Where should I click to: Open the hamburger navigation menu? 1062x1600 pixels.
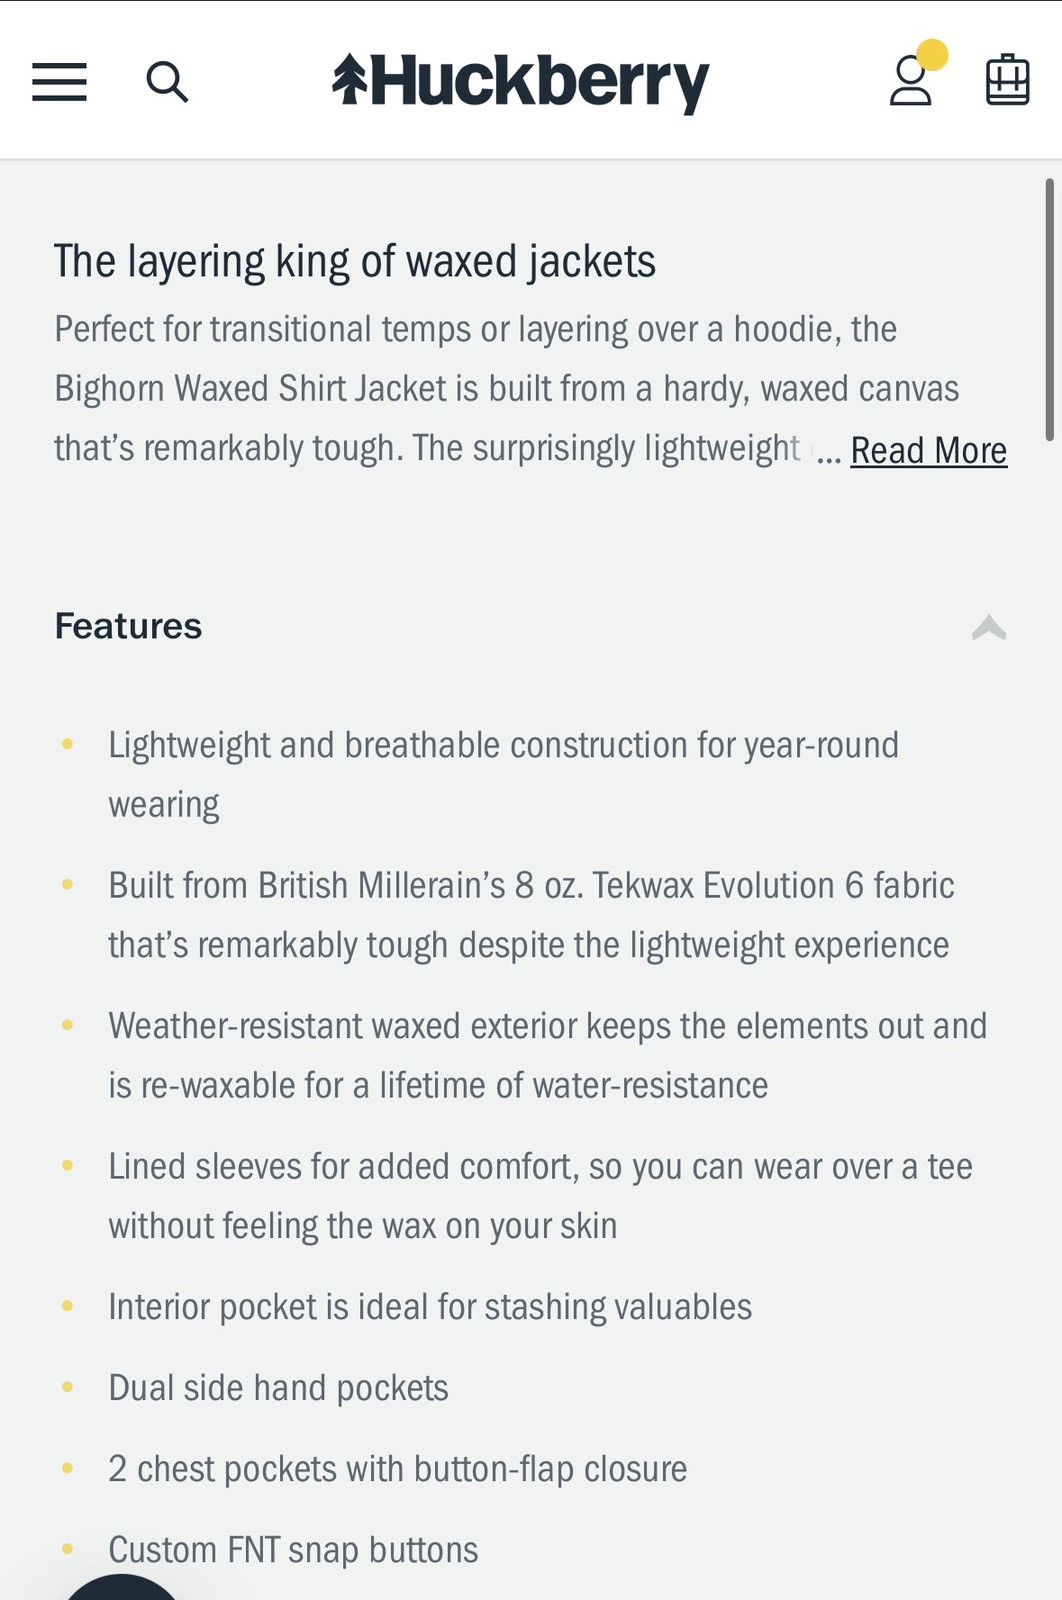pos(59,82)
